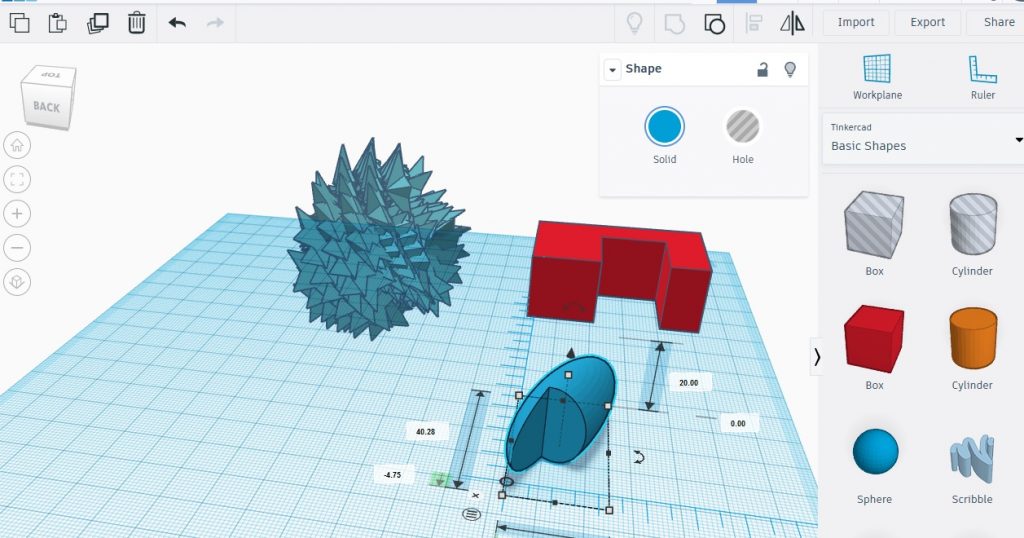Click the curved rotation handle beside paraboloid
1024x538 pixels.
pyautogui.click(x=639, y=457)
